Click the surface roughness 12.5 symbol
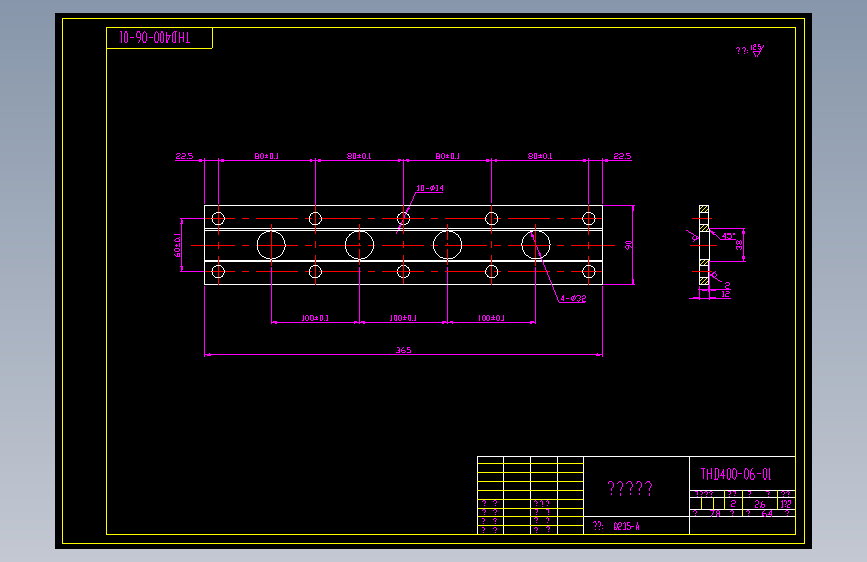Viewport: 867px width, 562px height. point(756,50)
